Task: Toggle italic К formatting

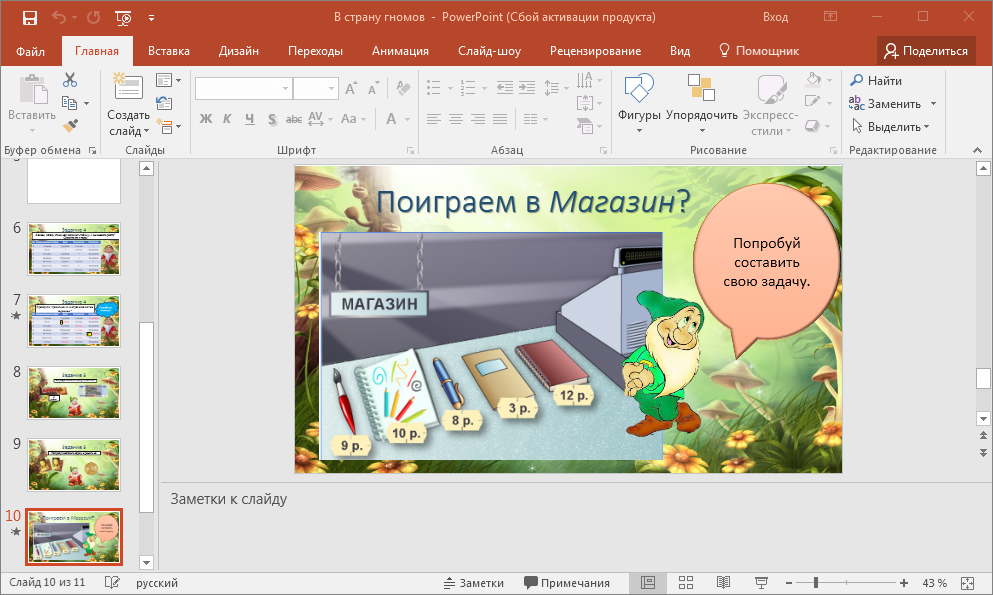Action: click(227, 119)
